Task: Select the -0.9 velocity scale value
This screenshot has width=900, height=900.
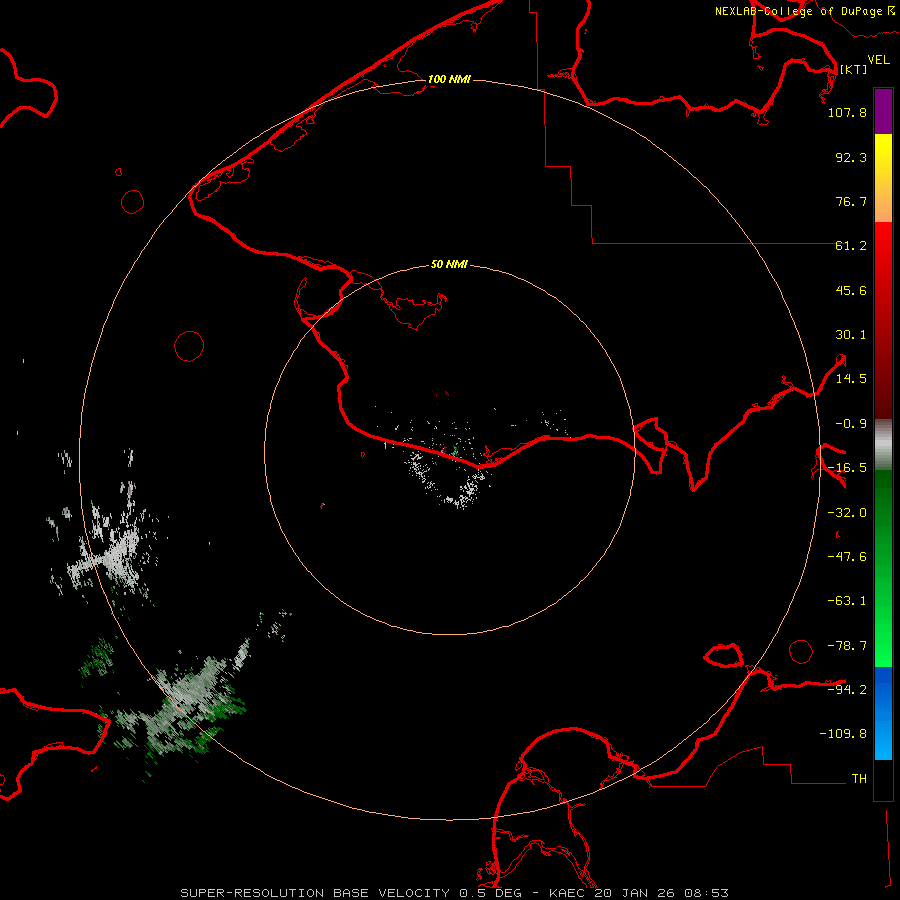Action: (x=851, y=424)
